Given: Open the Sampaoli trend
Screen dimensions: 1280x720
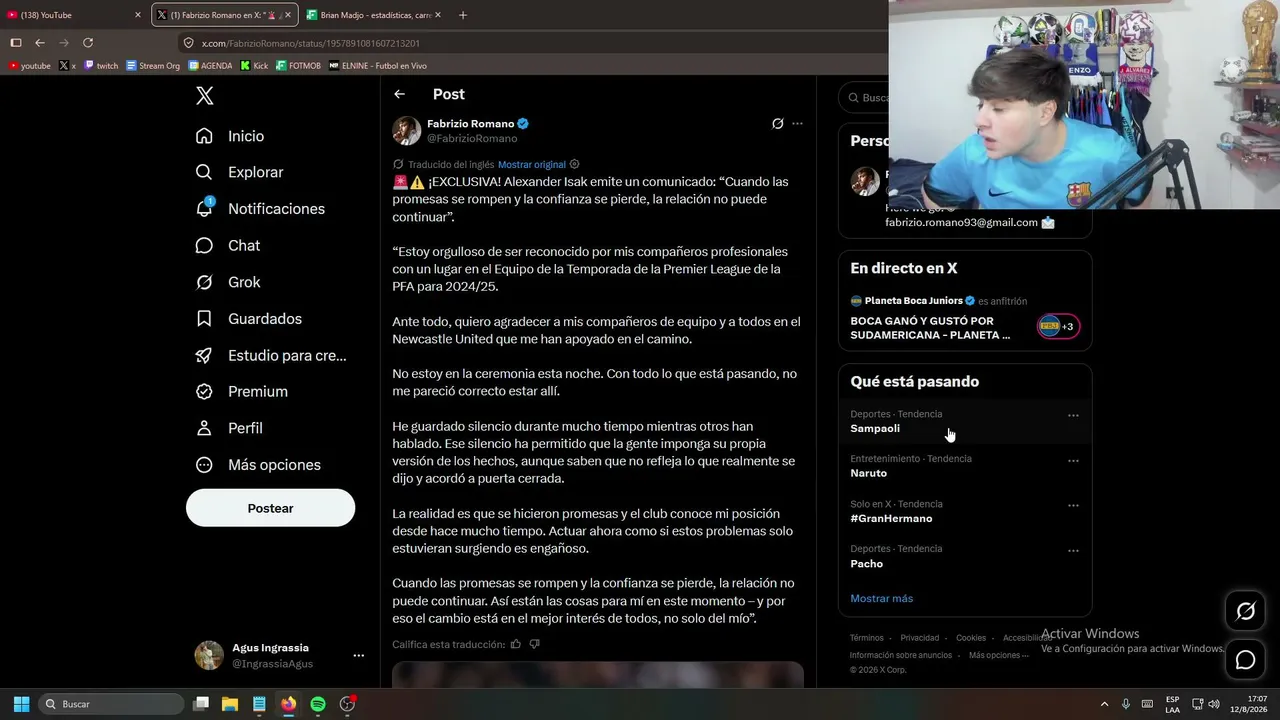Looking at the screenshot, I should (964, 421).
